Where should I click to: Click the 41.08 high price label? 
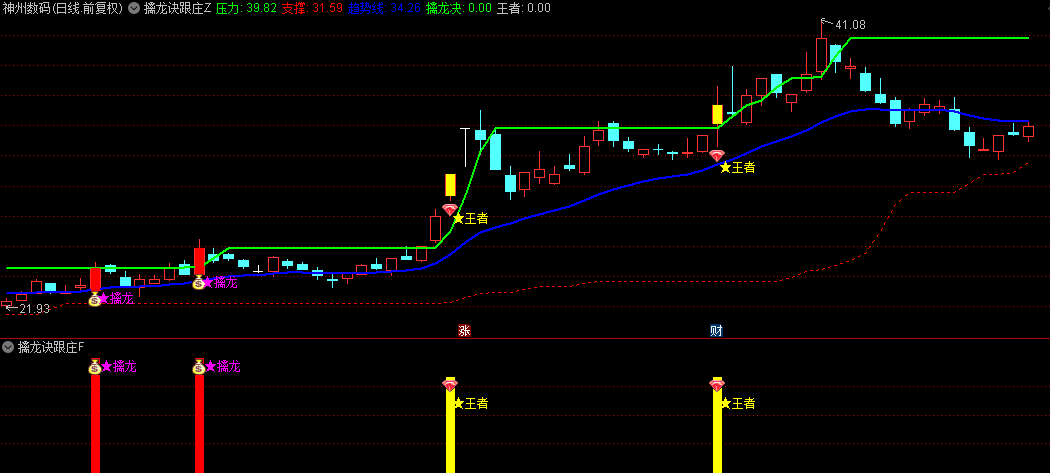point(850,25)
